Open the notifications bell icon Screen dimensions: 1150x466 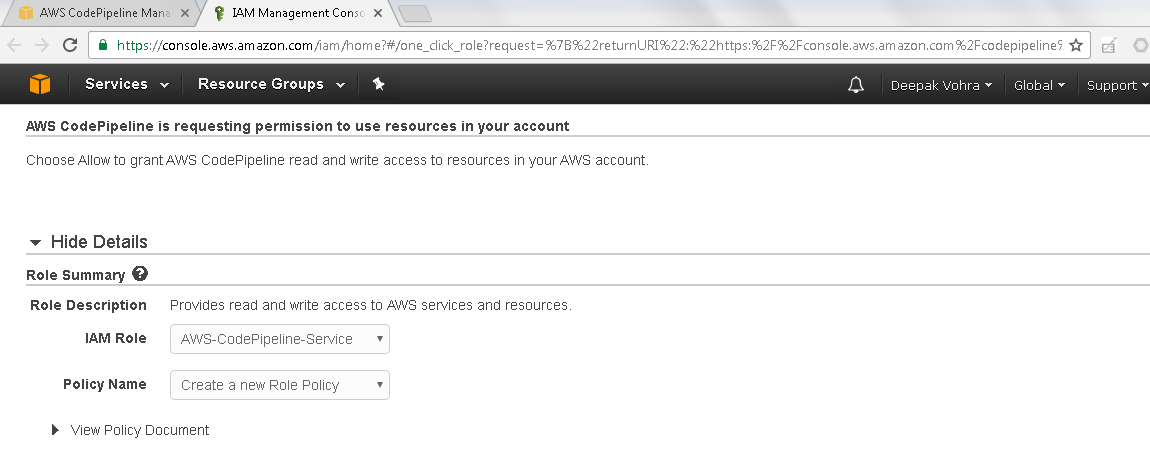[856, 85]
